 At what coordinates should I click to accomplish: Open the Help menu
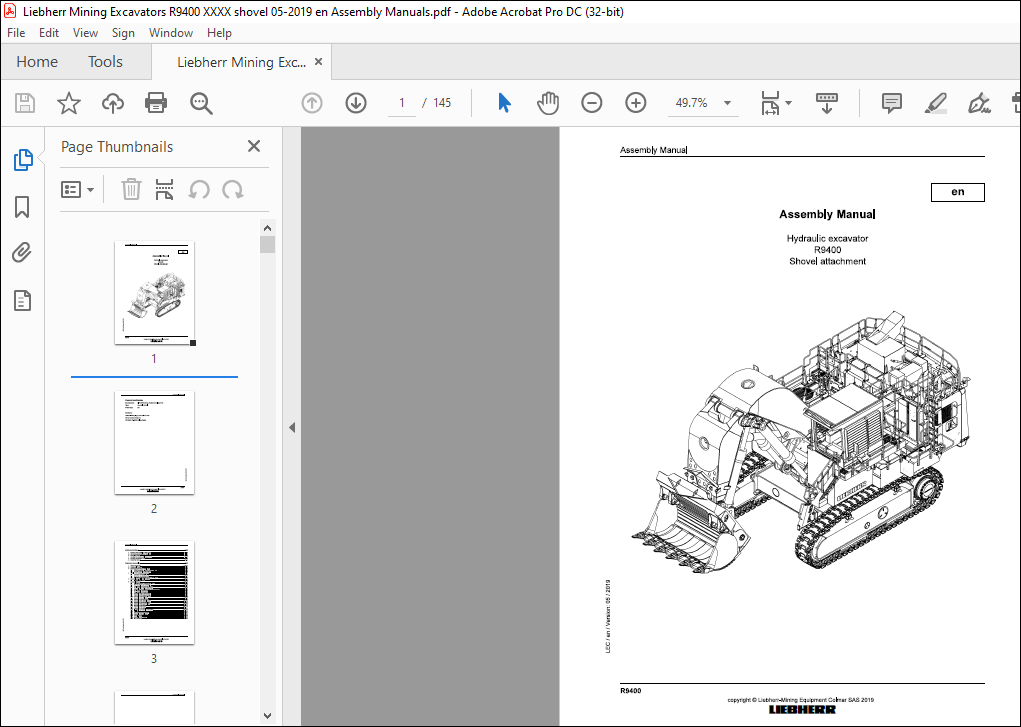[219, 33]
